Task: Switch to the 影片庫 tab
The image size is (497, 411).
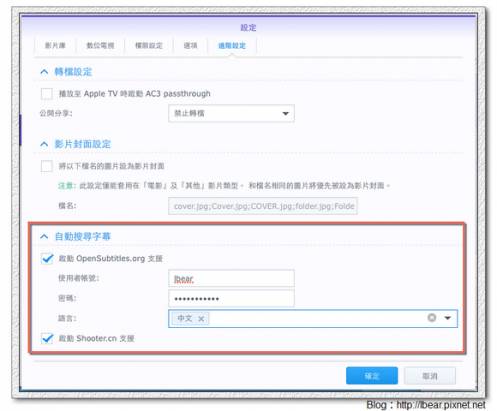Action: 55,45
